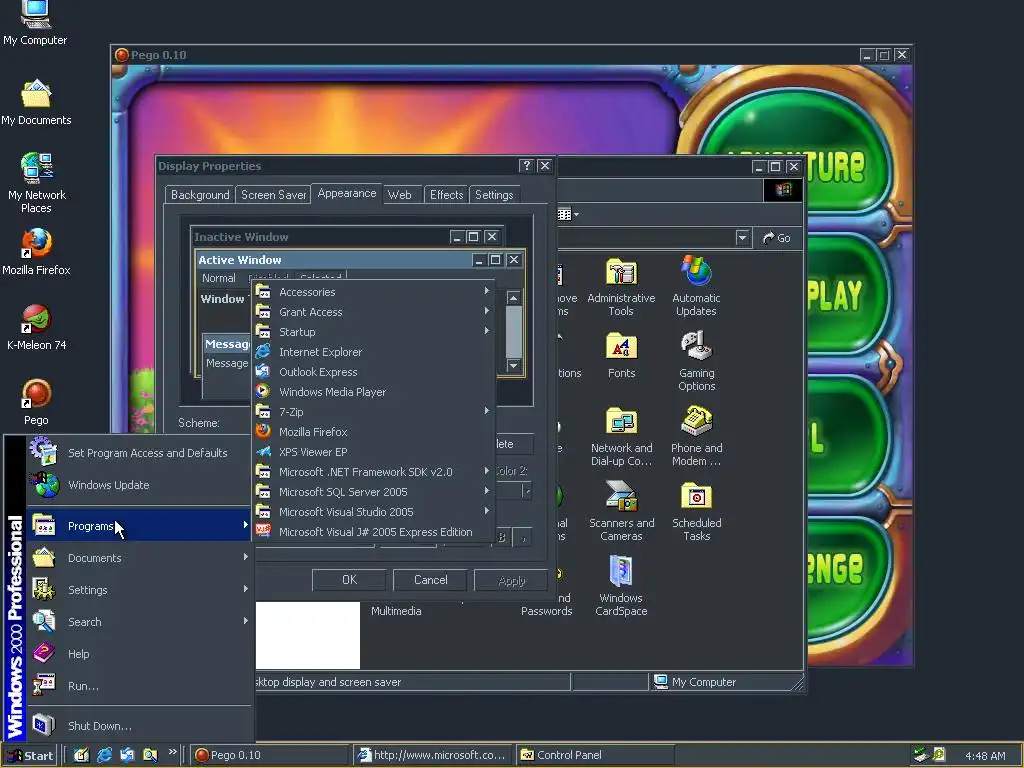The width and height of the screenshot is (1024, 768).
Task: Open Network and Dial-up Connections icon
Action: tap(621, 436)
